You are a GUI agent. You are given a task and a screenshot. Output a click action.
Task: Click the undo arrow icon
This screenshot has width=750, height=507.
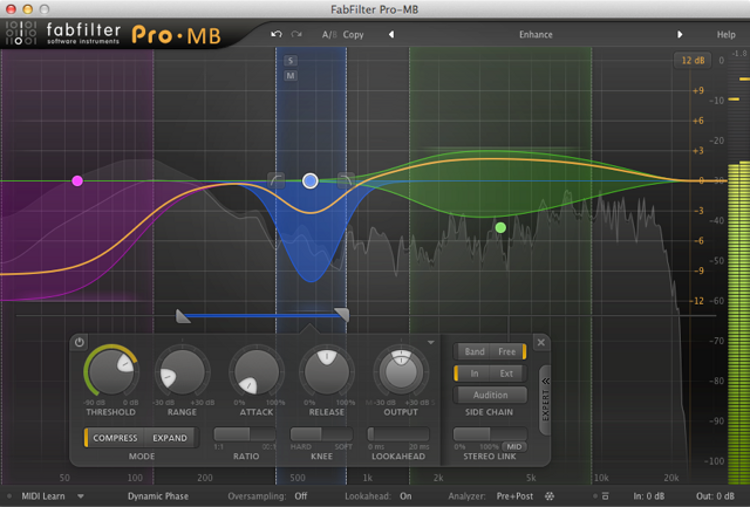[x=276, y=34]
